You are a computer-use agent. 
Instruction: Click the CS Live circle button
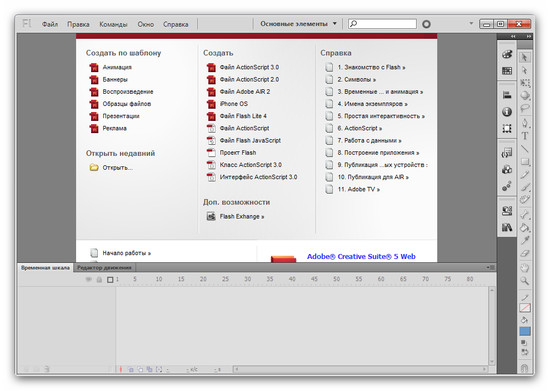tap(426, 24)
